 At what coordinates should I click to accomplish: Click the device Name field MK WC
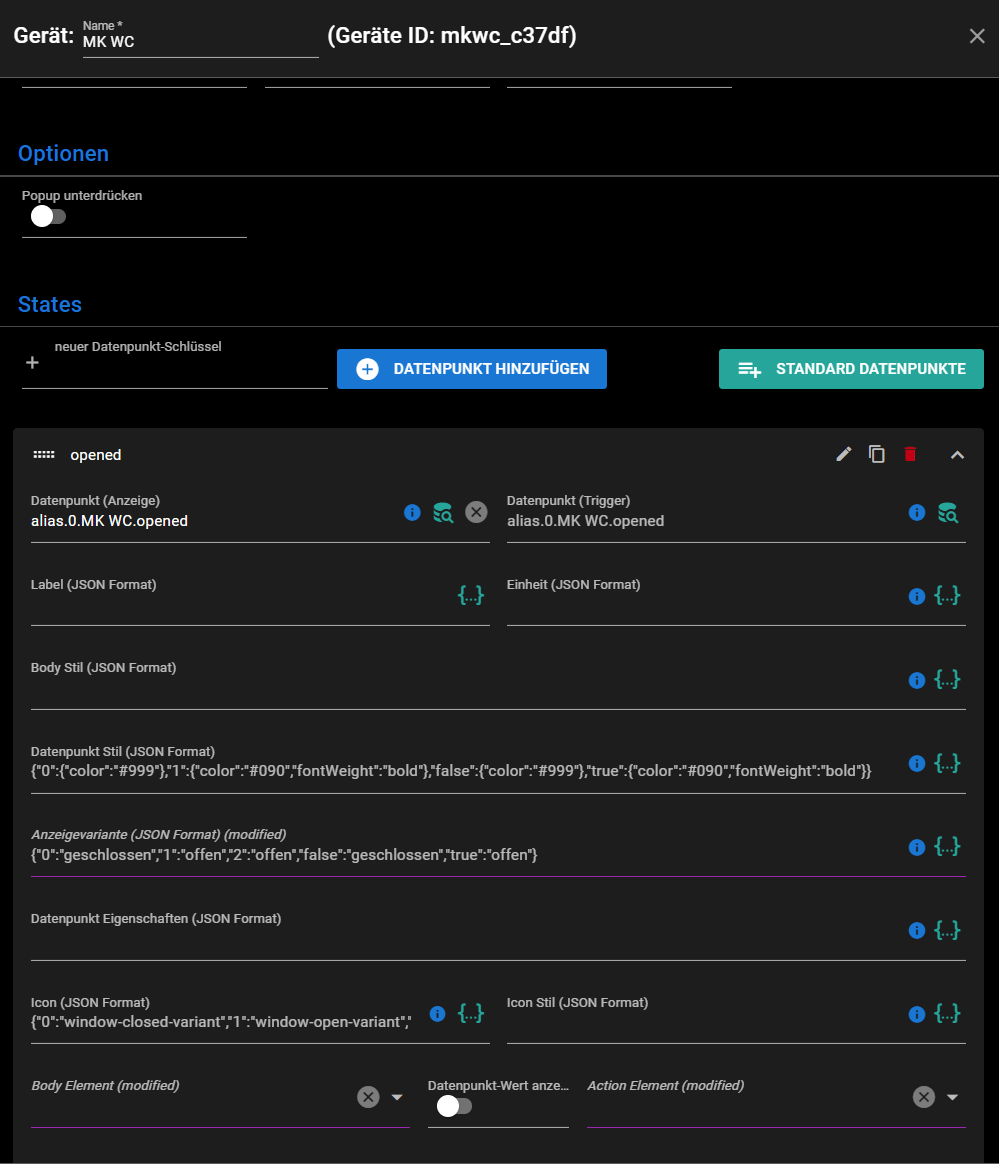(x=200, y=43)
